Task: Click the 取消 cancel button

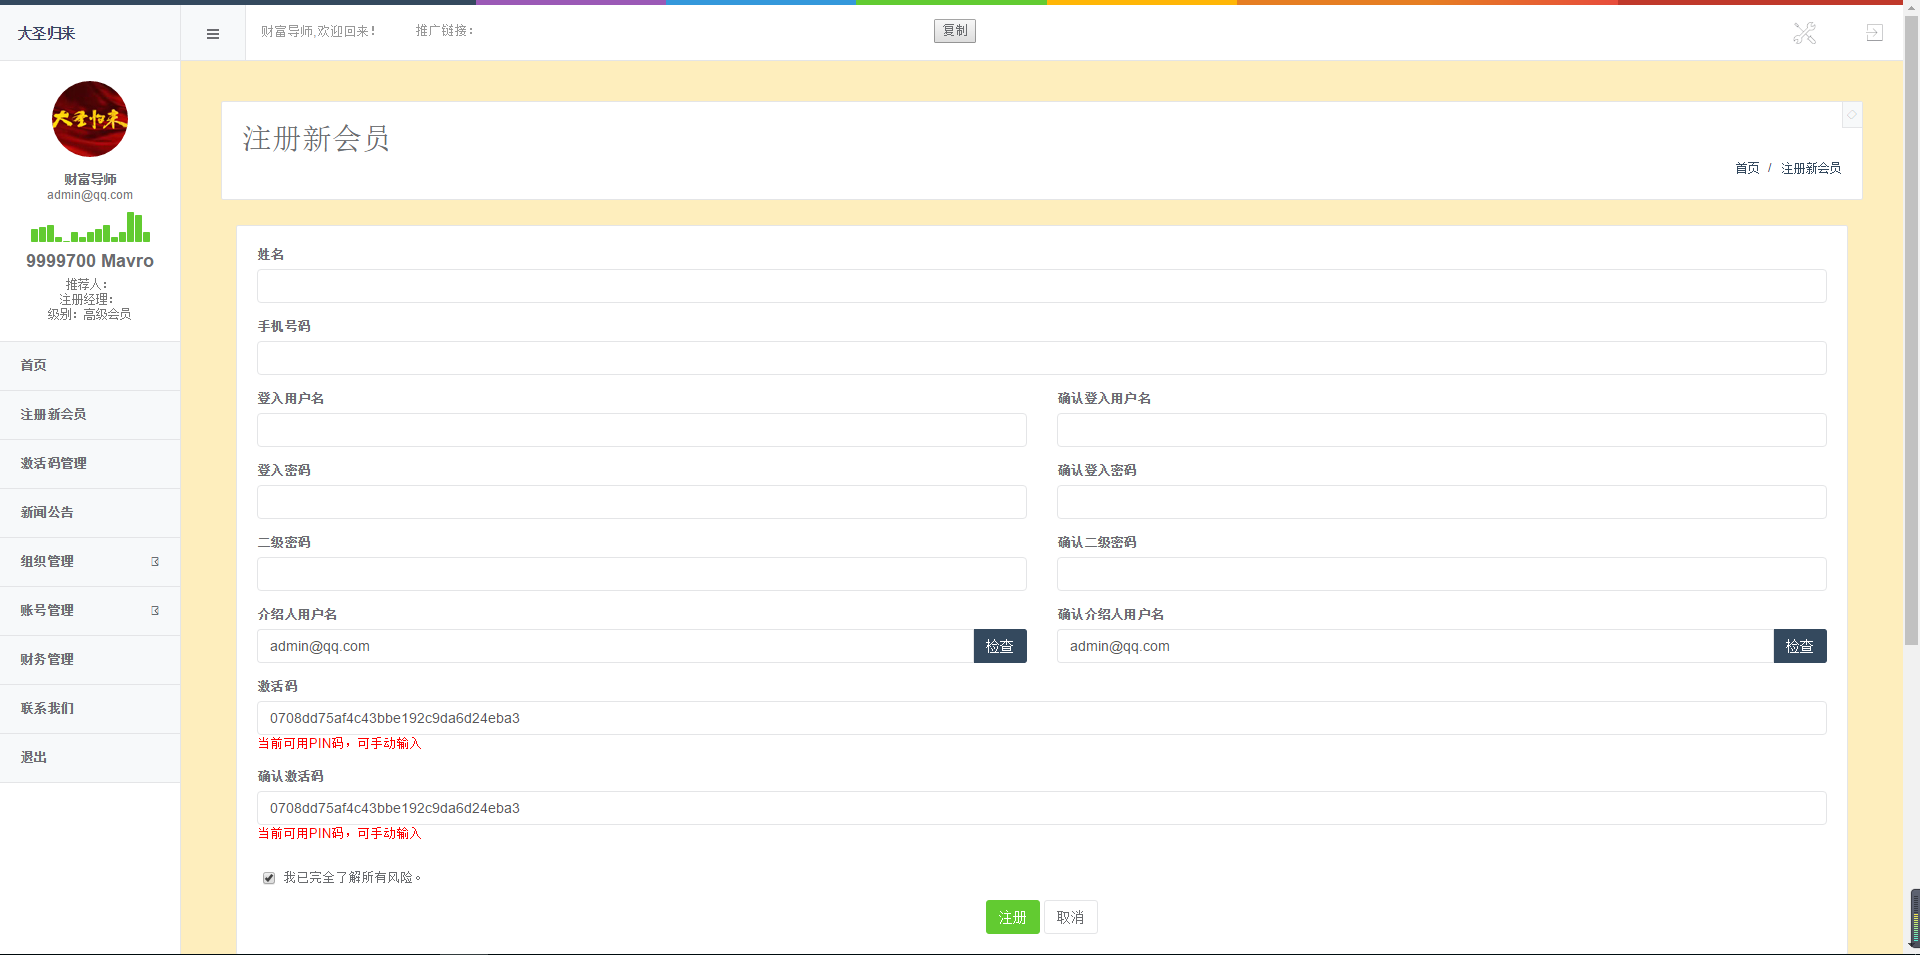Action: 1070,917
